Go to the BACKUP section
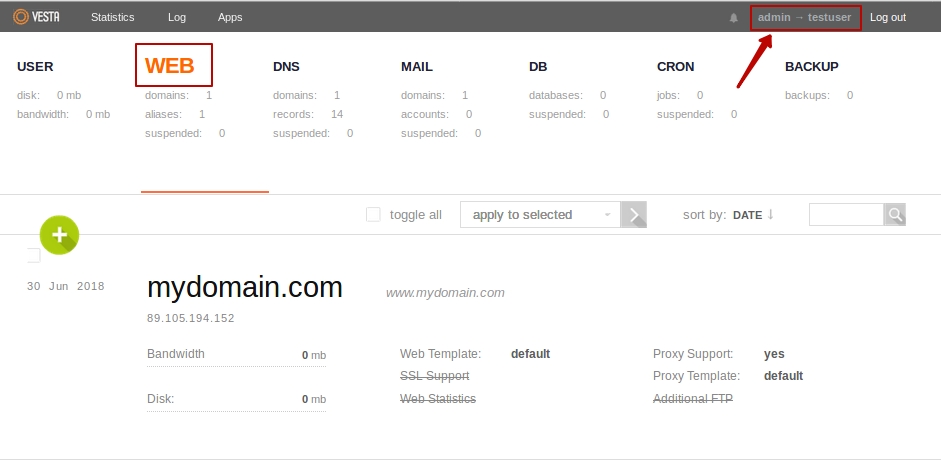 [811, 67]
